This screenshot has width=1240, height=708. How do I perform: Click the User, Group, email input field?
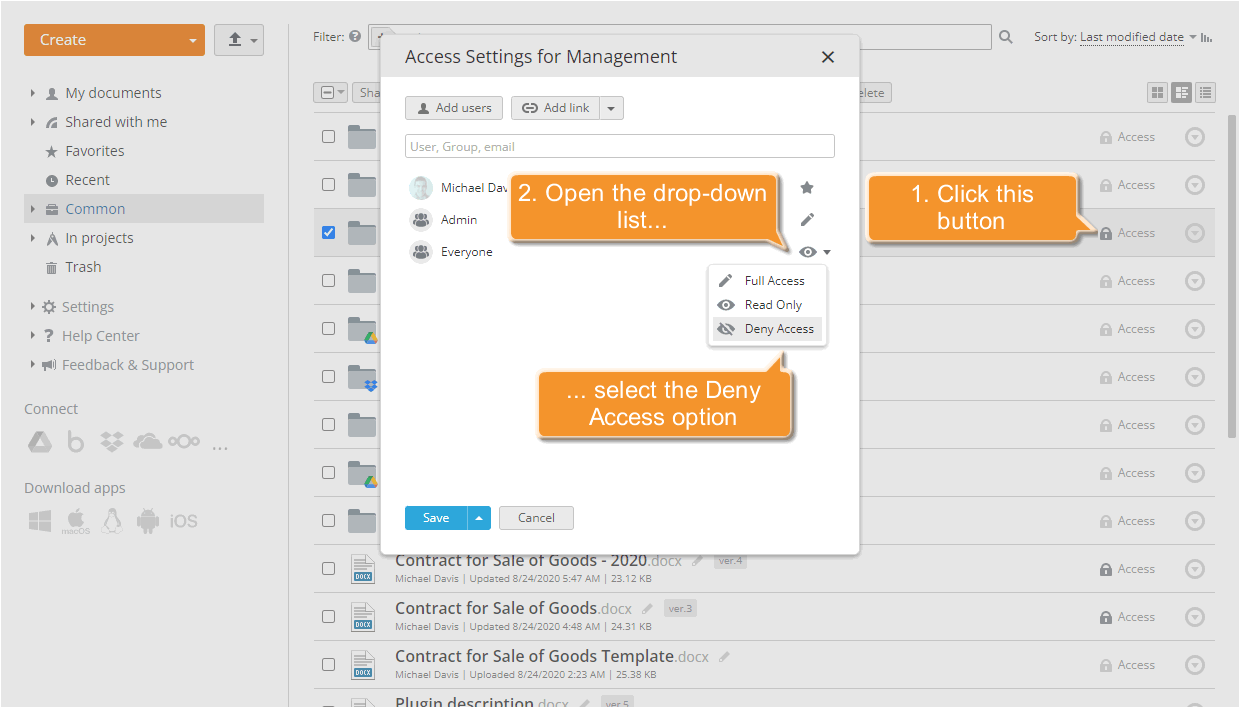(x=619, y=145)
